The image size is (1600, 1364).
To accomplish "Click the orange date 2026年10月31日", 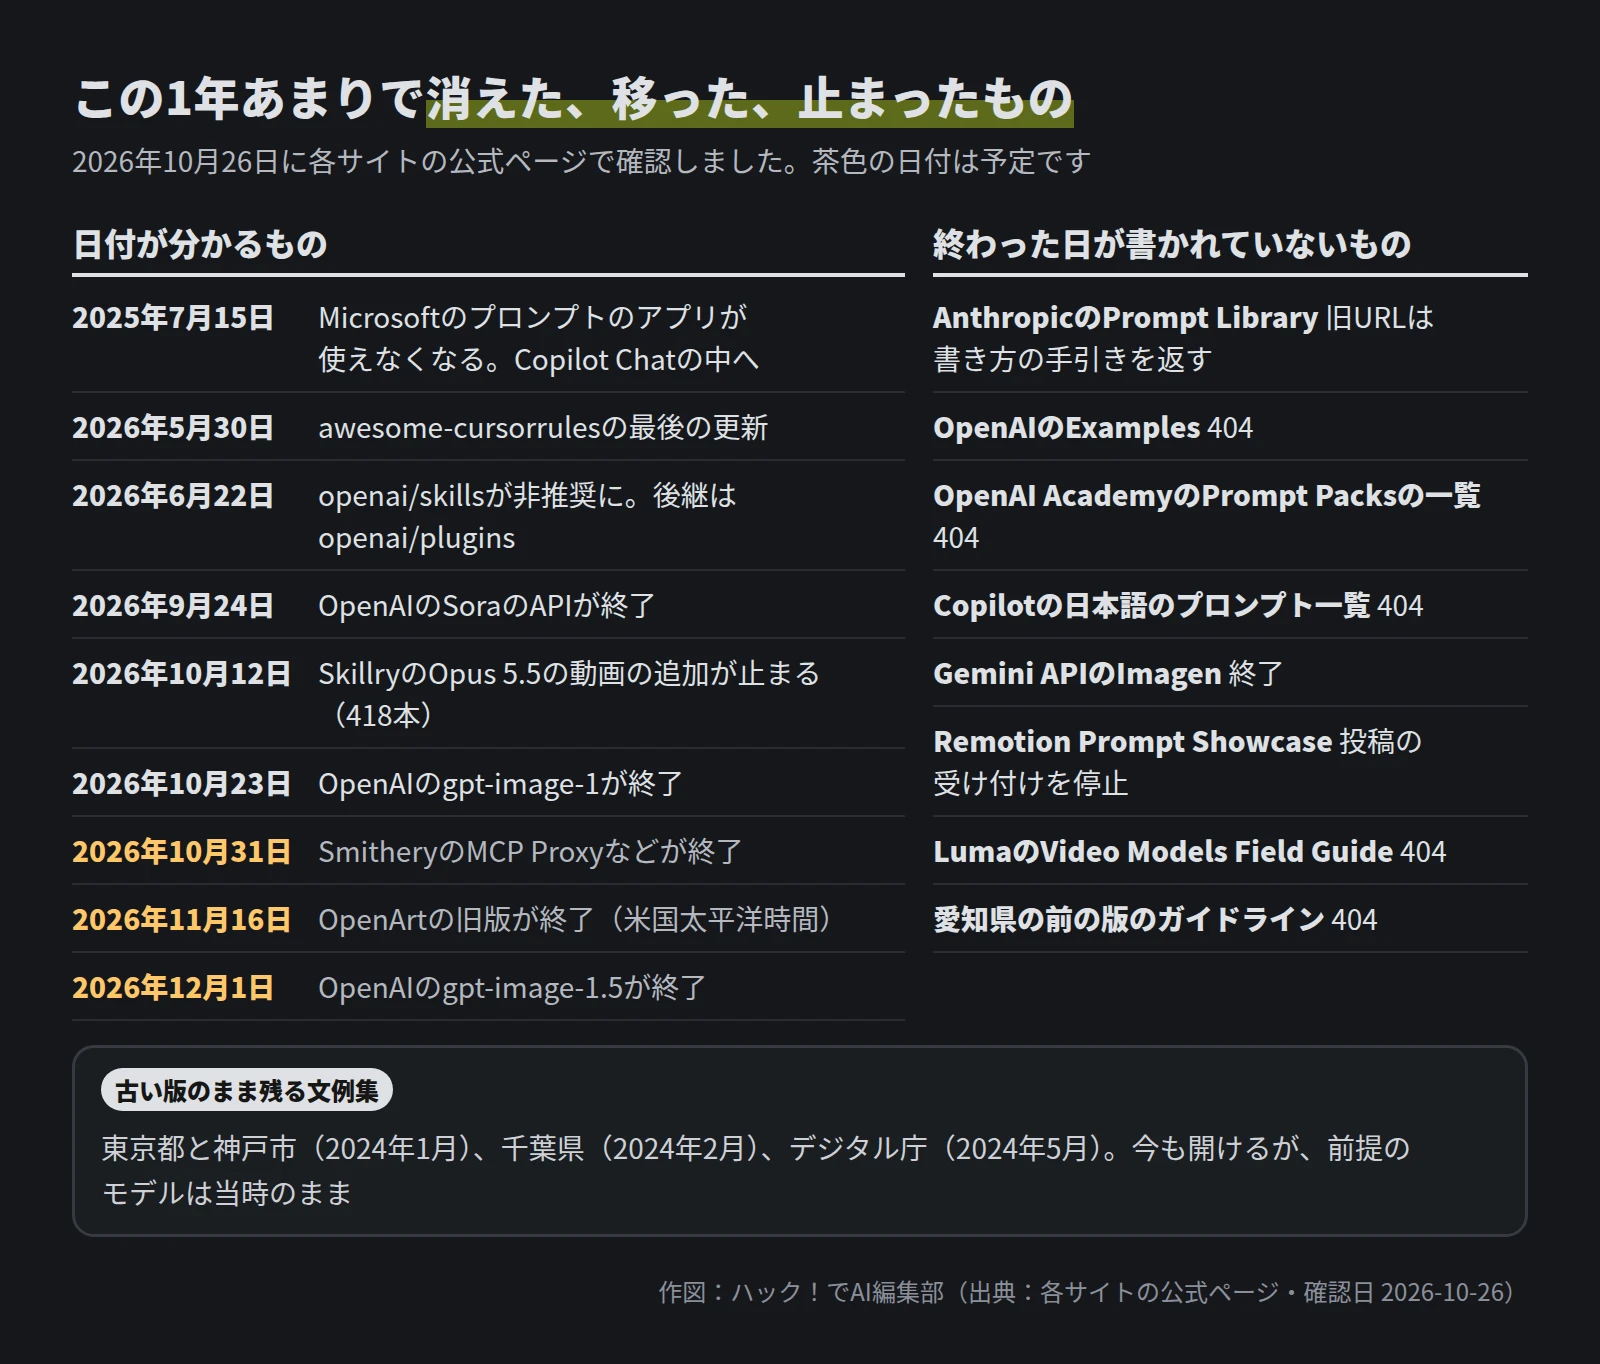I will pos(181,851).
